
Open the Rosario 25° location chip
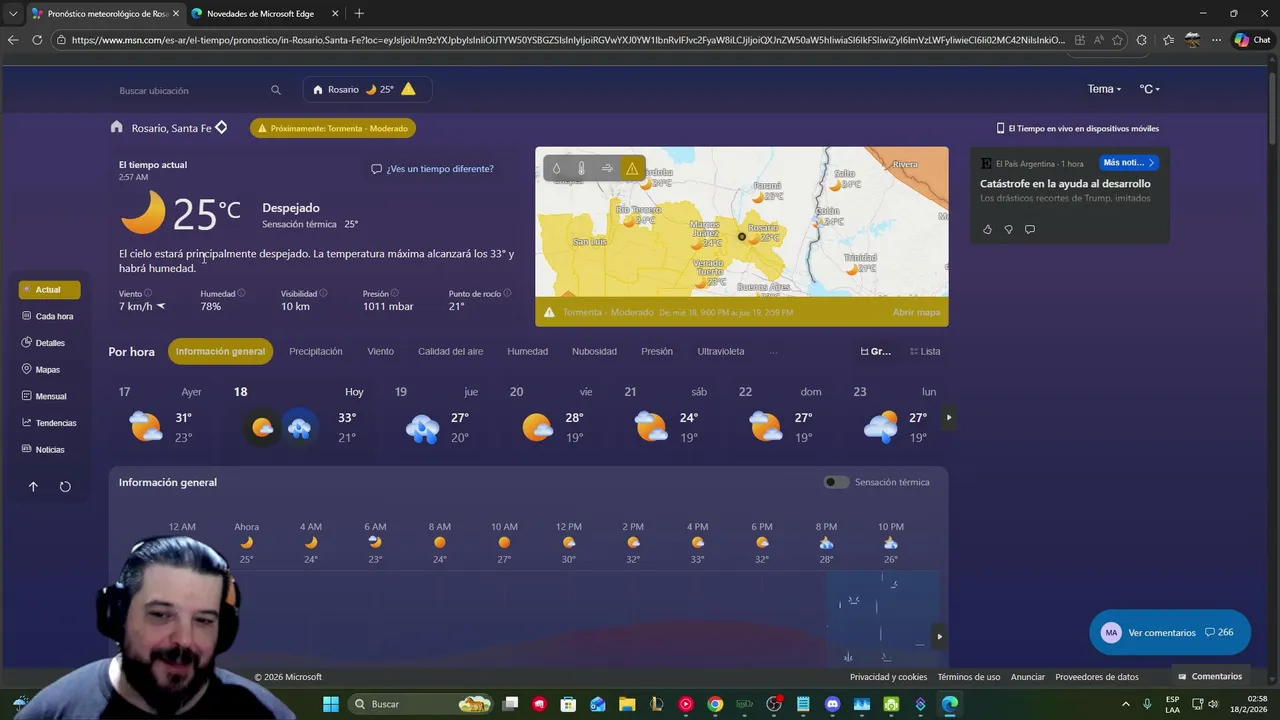click(367, 90)
